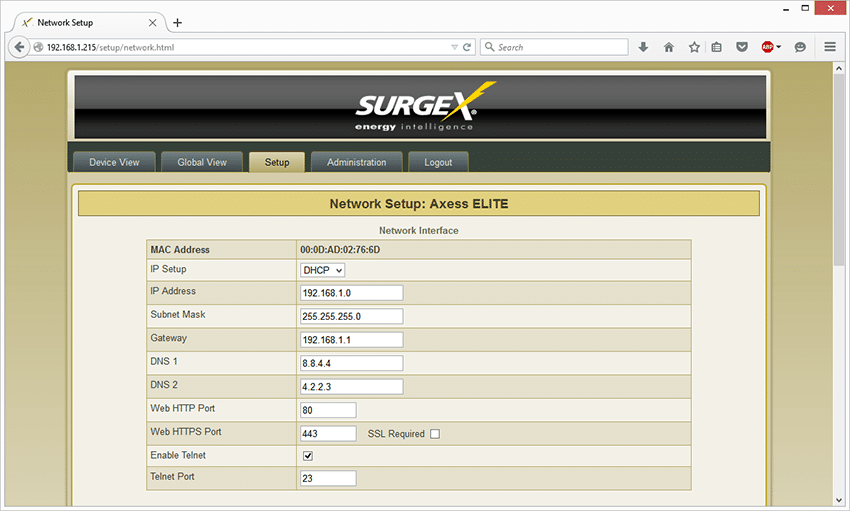Screen dimensions: 850x511
Task: Click the scrollbar up arrow
Action: point(839,68)
